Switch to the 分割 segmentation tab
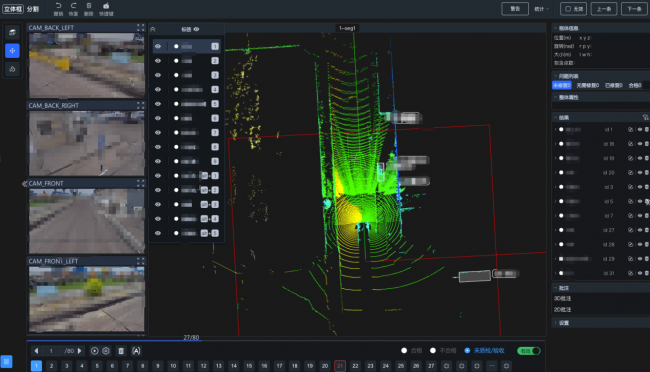 coord(33,9)
